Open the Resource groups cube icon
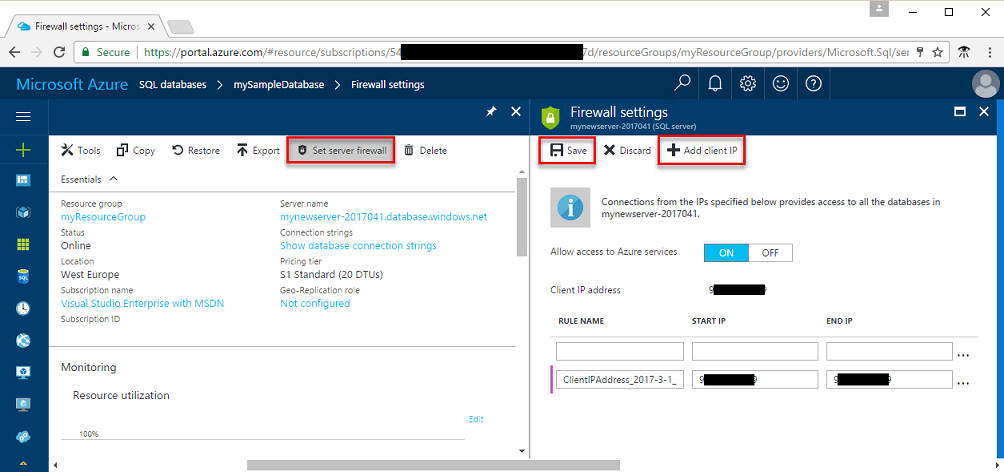This screenshot has height=472, width=1004. (23, 213)
